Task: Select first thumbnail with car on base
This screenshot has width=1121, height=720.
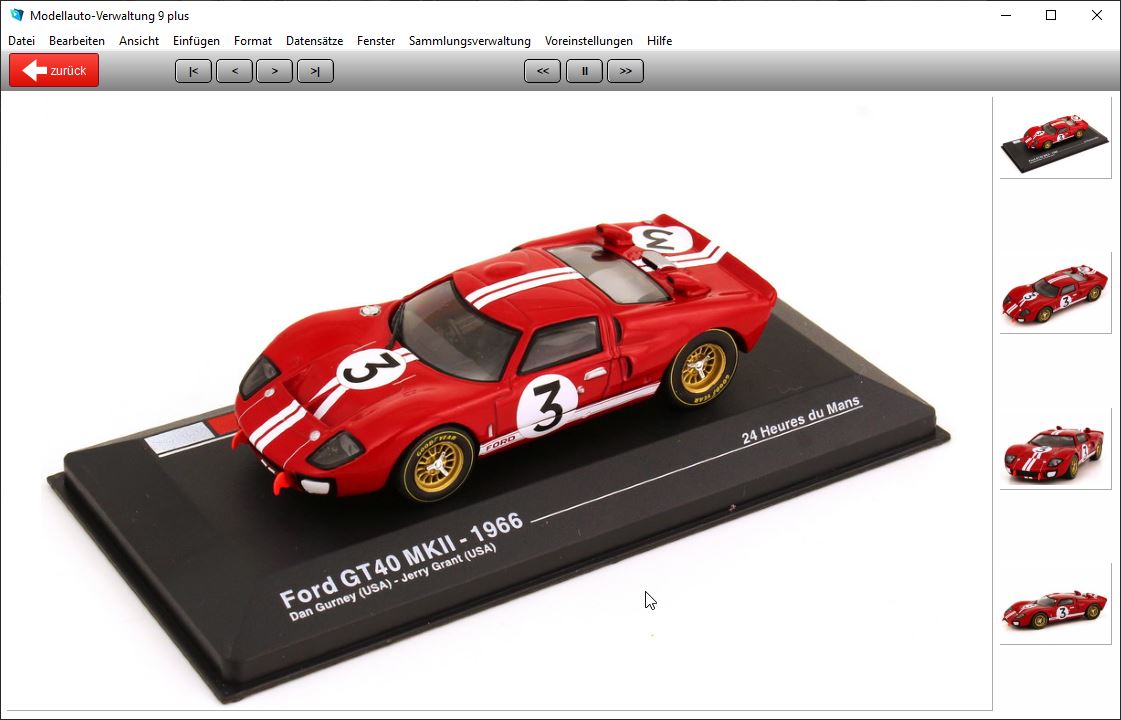Action: tap(1055, 138)
